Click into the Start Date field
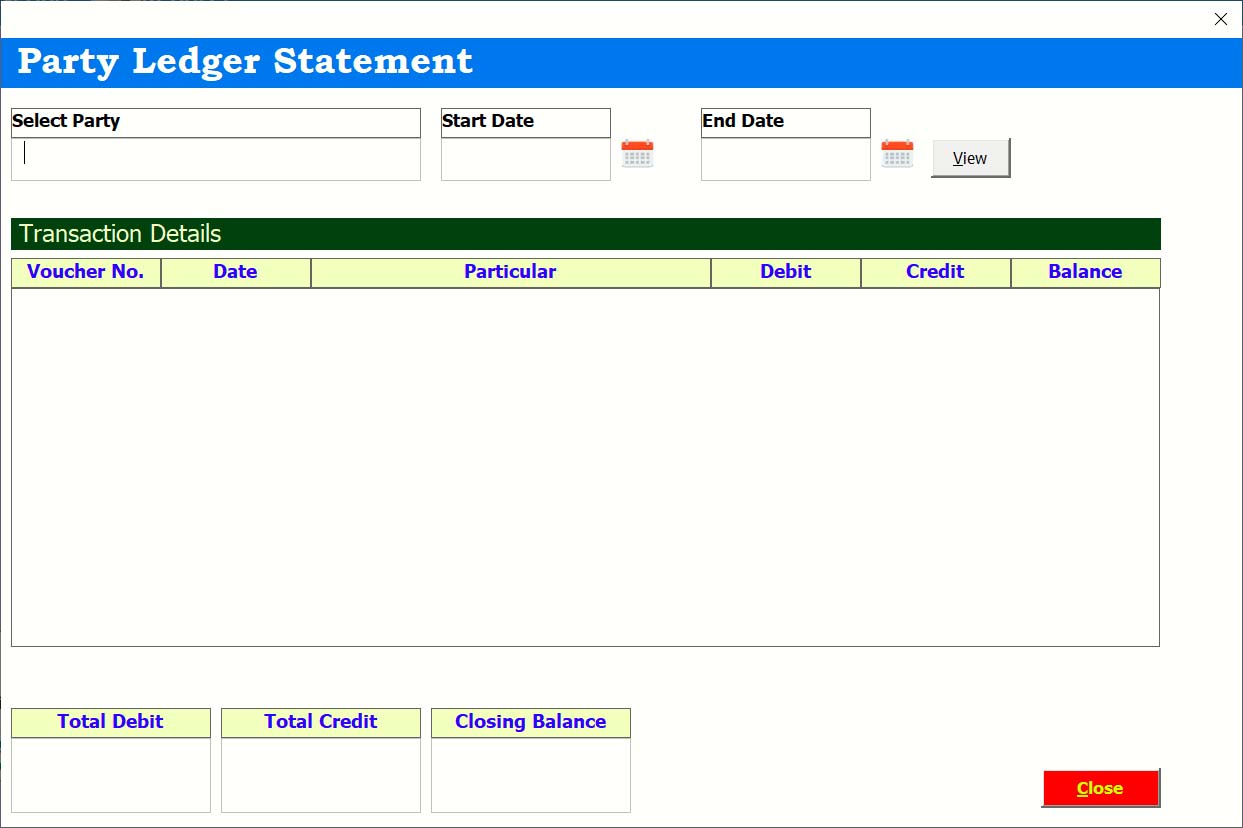 click(x=525, y=159)
